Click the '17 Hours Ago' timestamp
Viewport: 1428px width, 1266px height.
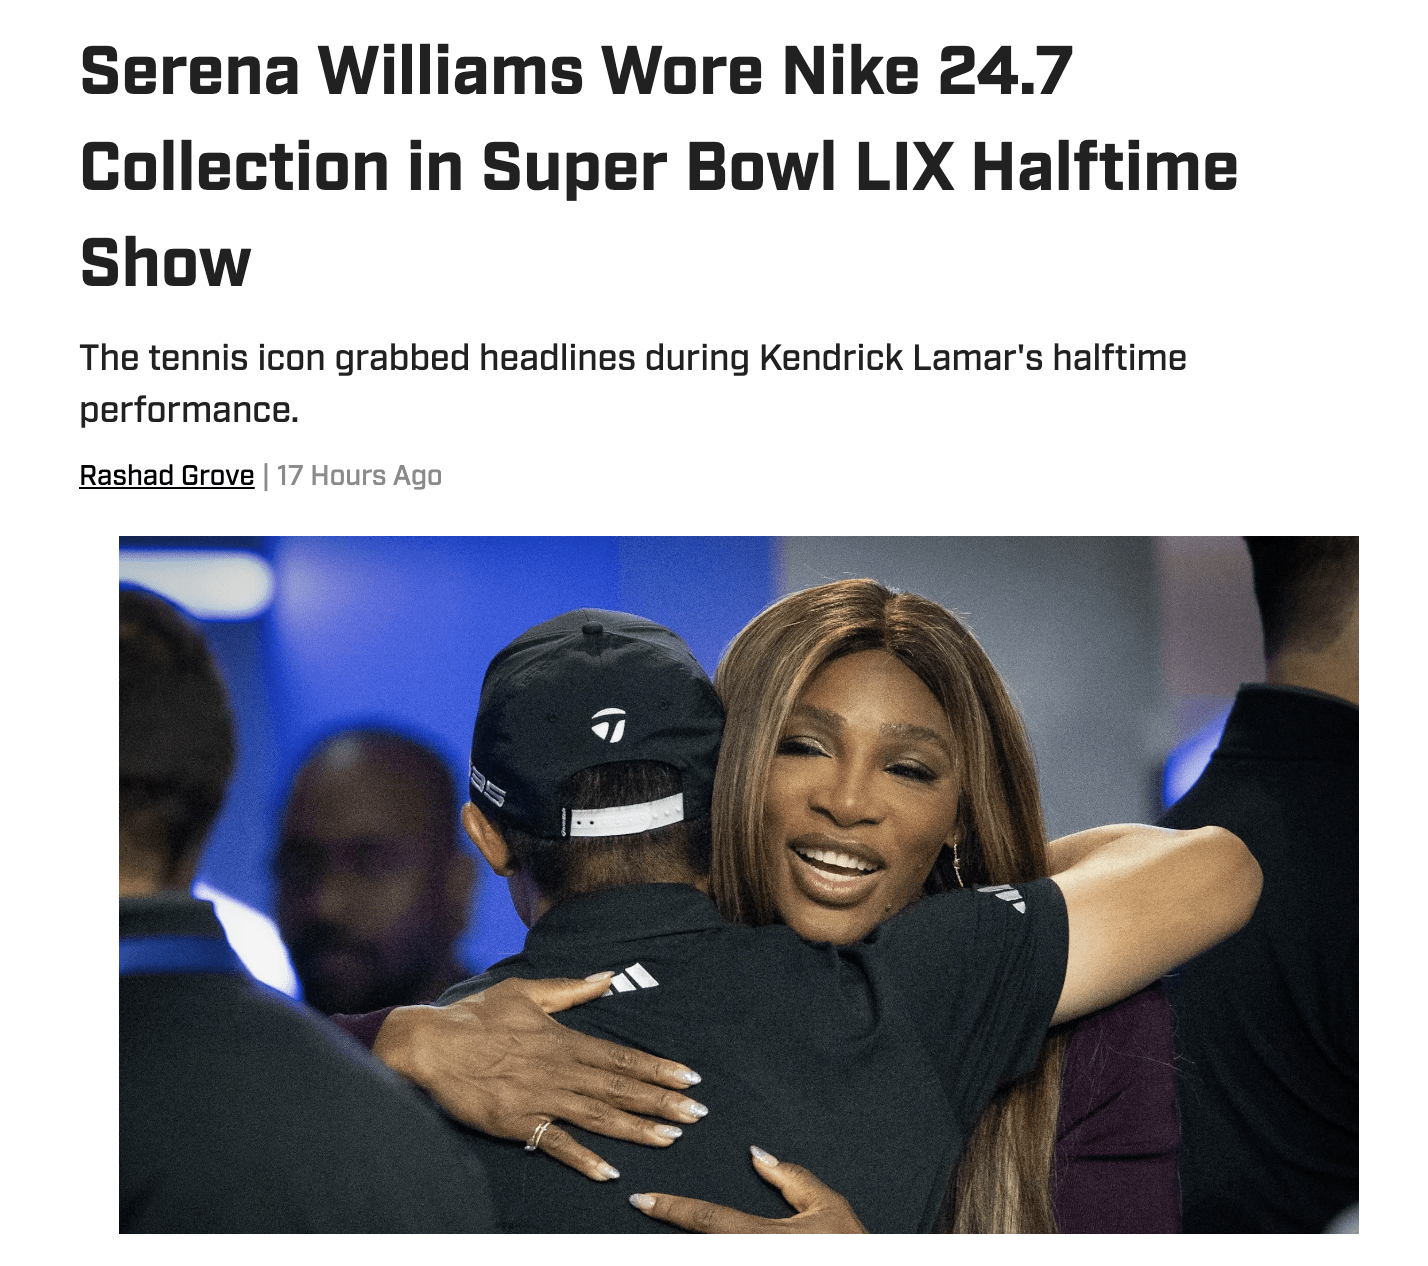[359, 475]
